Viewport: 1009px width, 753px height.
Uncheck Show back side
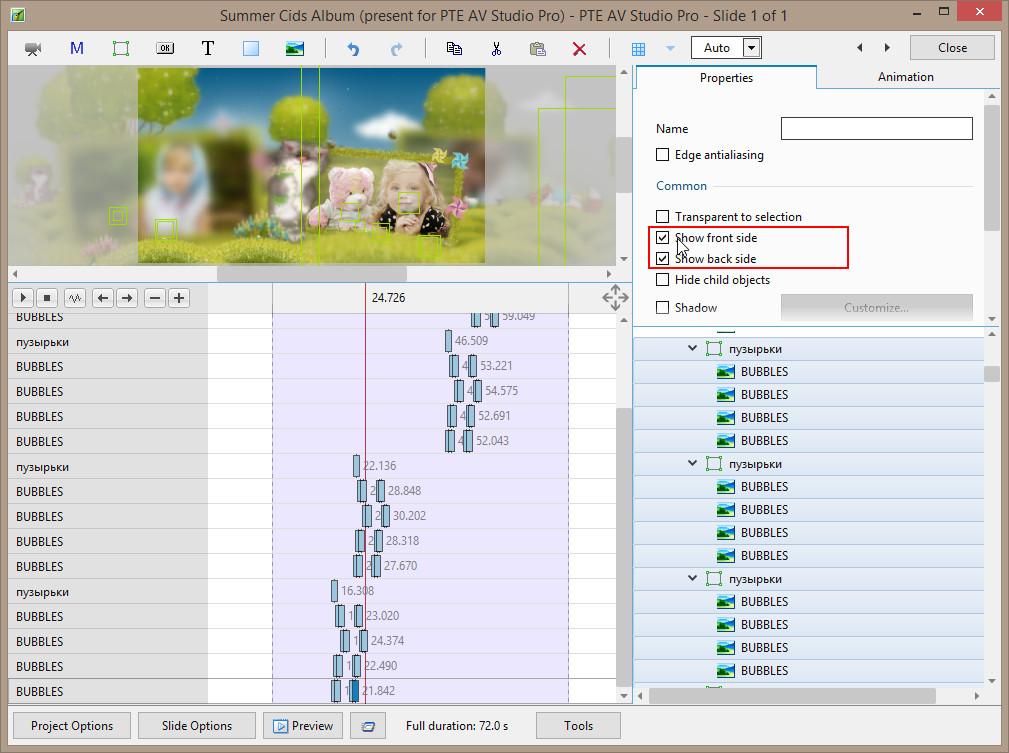click(662, 259)
